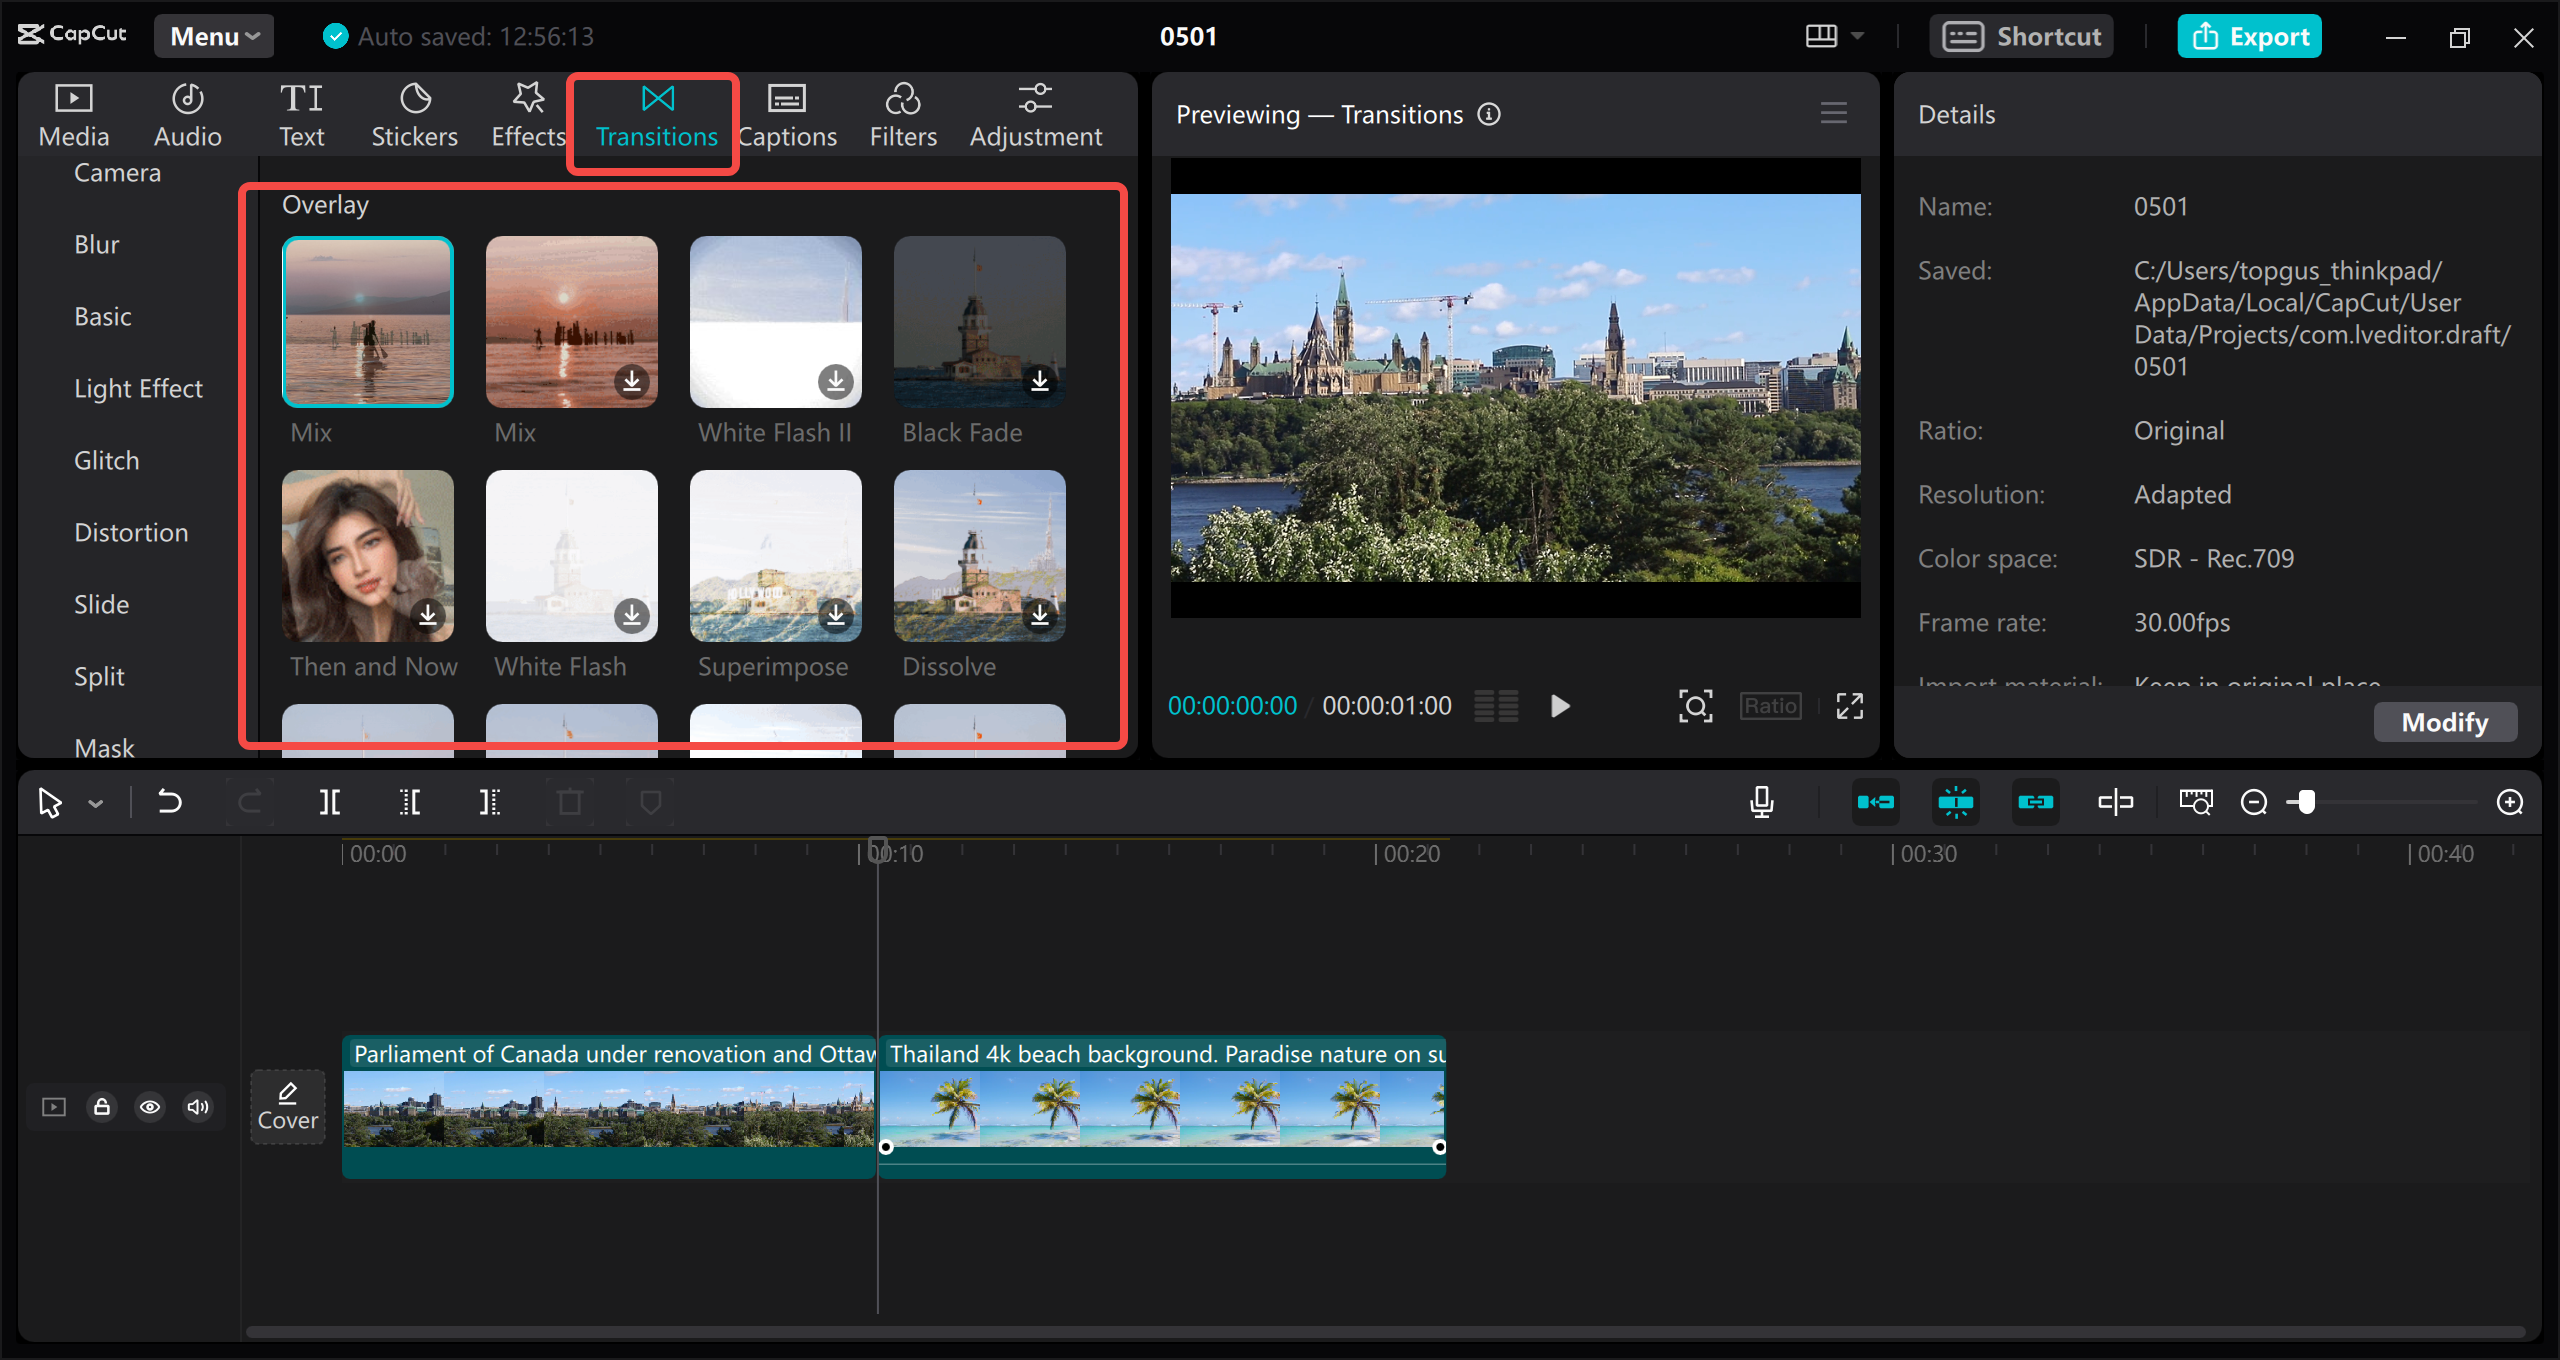This screenshot has width=2560, height=1360.
Task: Record a voiceover with the microphone icon
Action: 1761,801
